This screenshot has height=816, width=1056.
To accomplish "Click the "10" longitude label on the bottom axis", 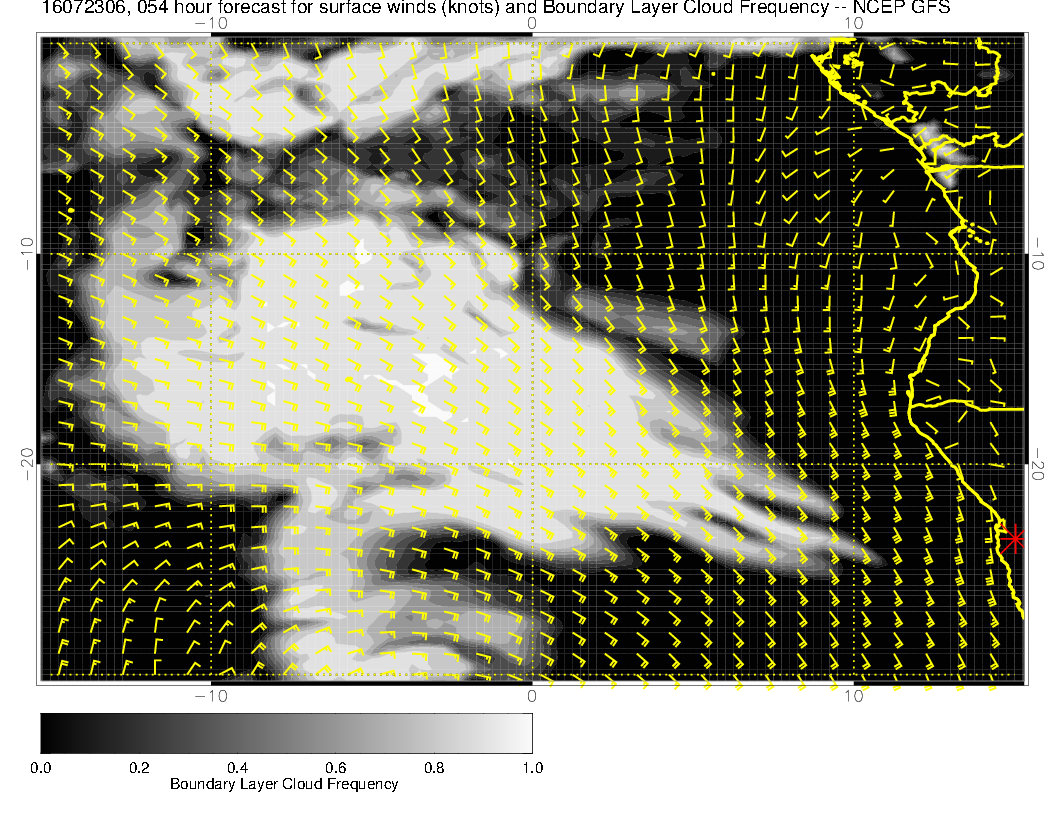I will (x=853, y=696).
